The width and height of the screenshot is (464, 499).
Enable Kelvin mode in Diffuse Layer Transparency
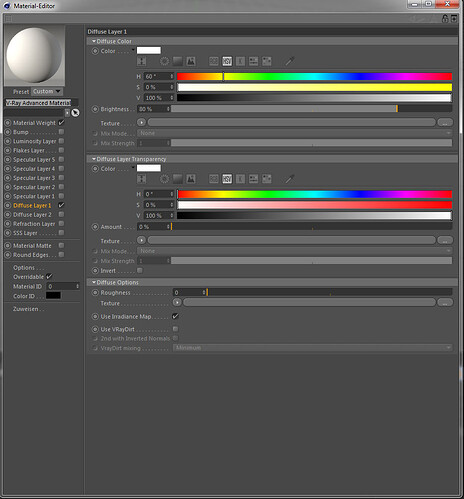point(240,179)
